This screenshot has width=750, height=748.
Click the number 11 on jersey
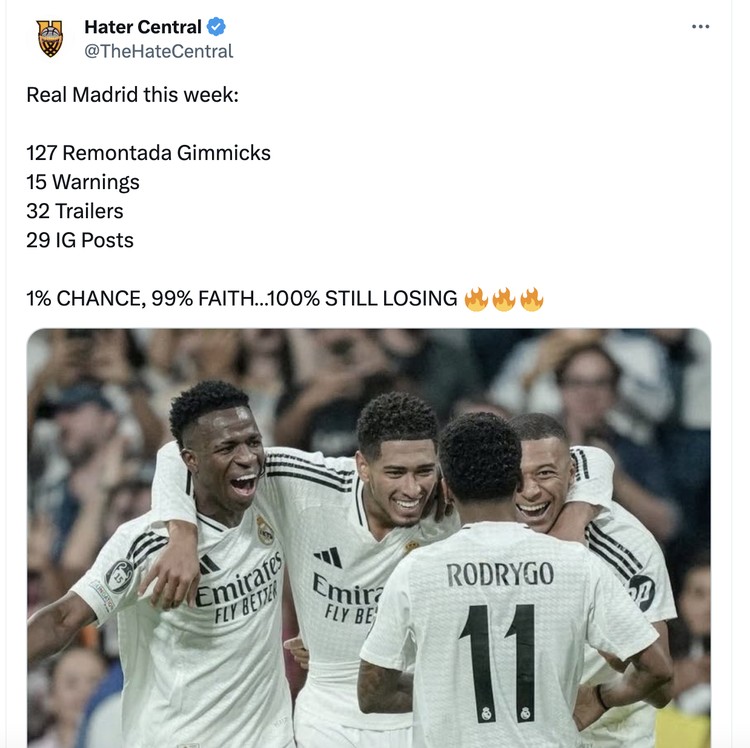(x=497, y=657)
